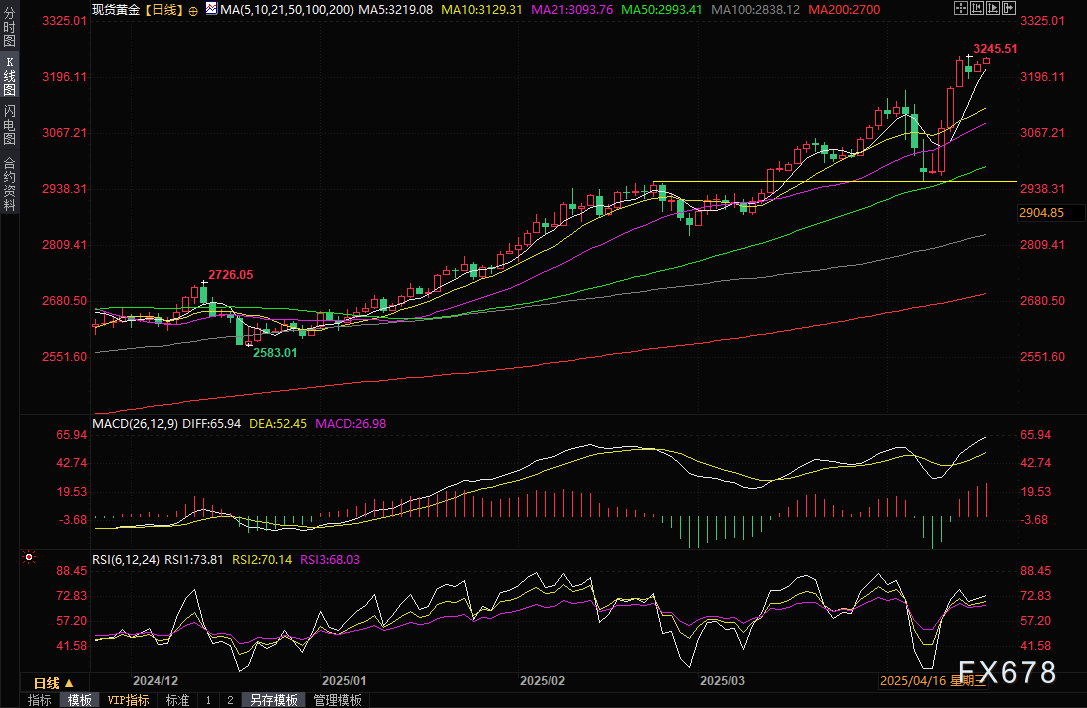Click the MA indicator chart icon
Viewport: 1087px width, 708px height.
click(x=210, y=8)
